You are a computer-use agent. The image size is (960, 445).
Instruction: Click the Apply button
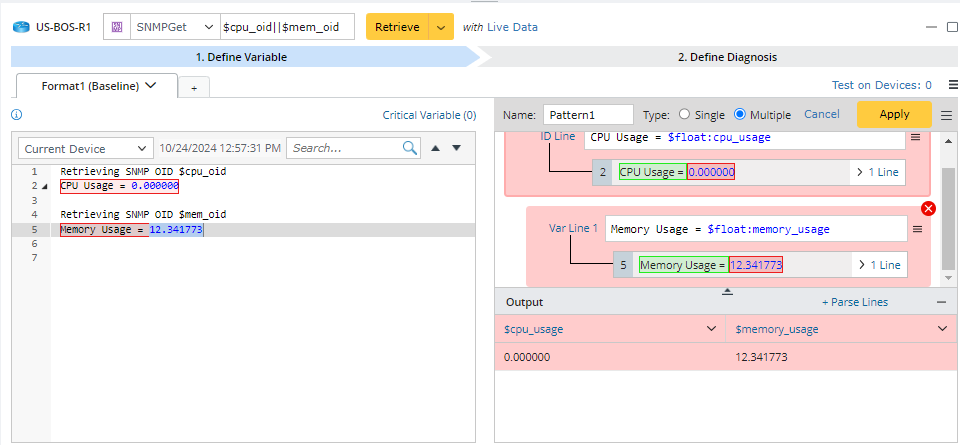[894, 114]
